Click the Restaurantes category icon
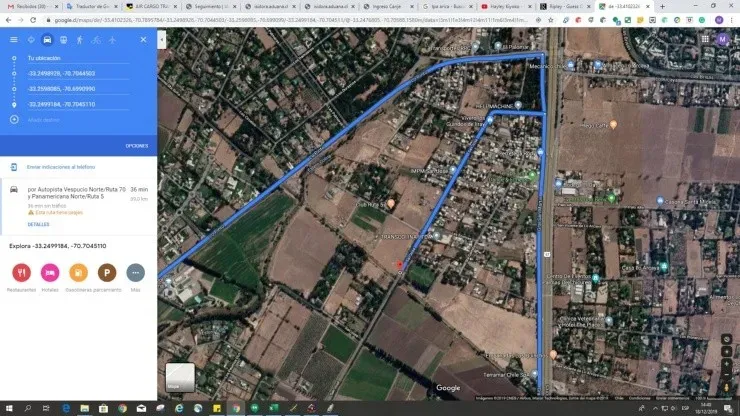Screen dimensions: 740x416 pos(21,272)
